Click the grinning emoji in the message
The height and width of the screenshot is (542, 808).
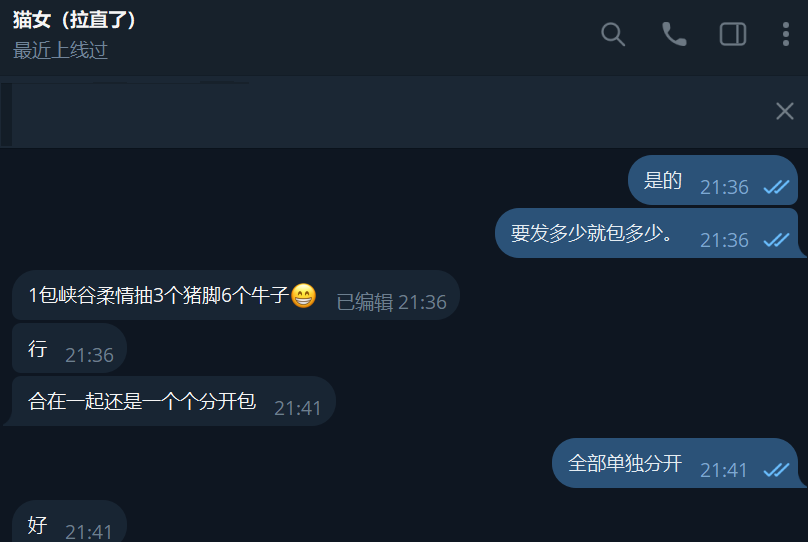304,296
